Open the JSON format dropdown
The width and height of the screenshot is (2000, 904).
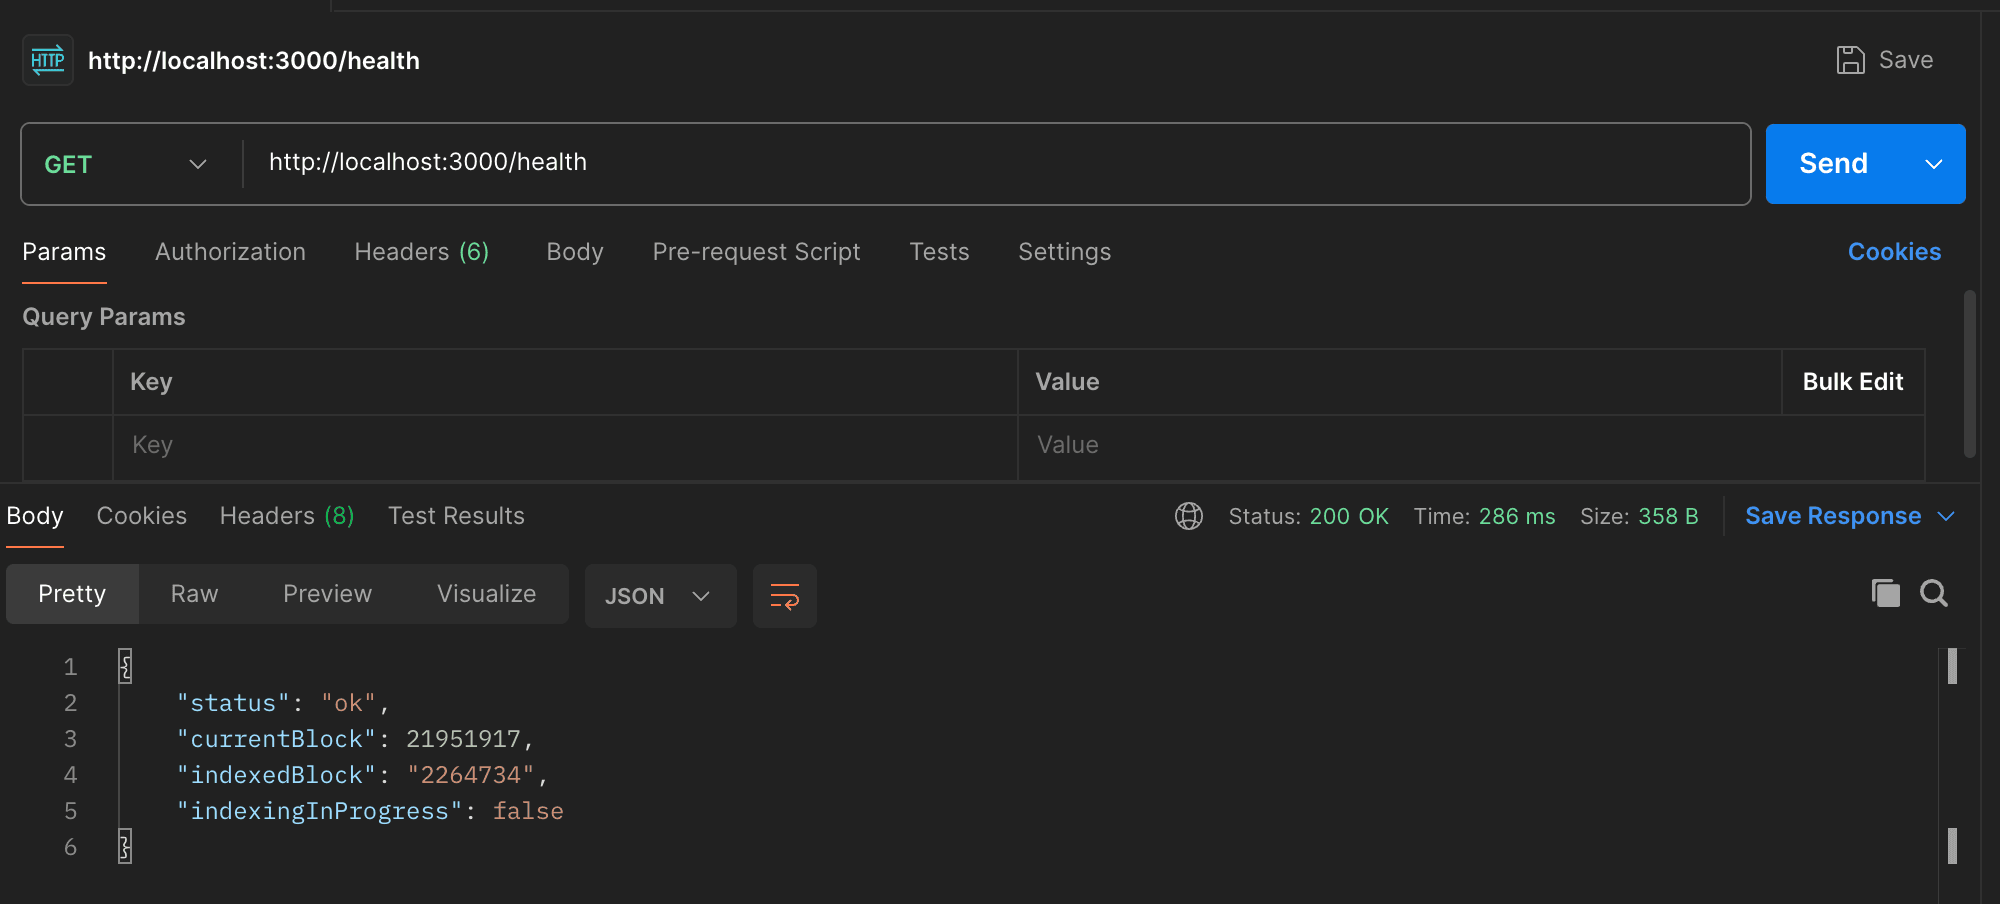[659, 596]
